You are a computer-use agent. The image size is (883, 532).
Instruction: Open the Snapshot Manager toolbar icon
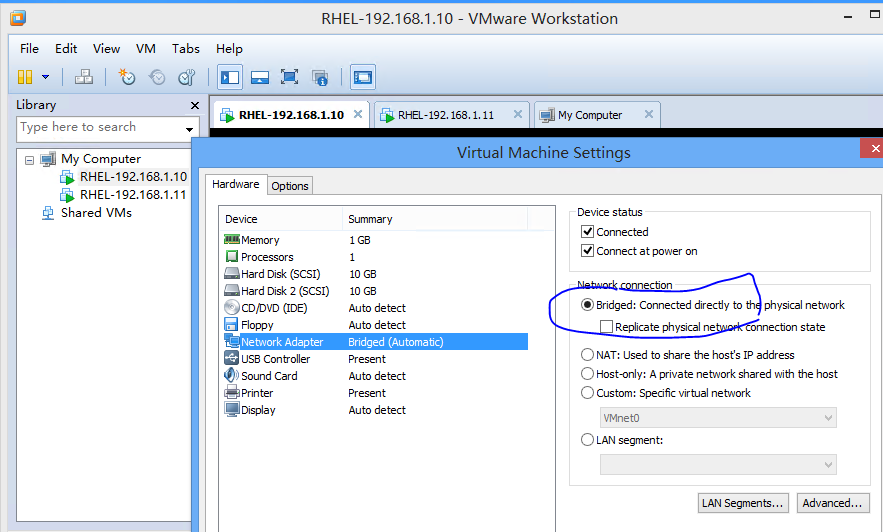point(186,77)
